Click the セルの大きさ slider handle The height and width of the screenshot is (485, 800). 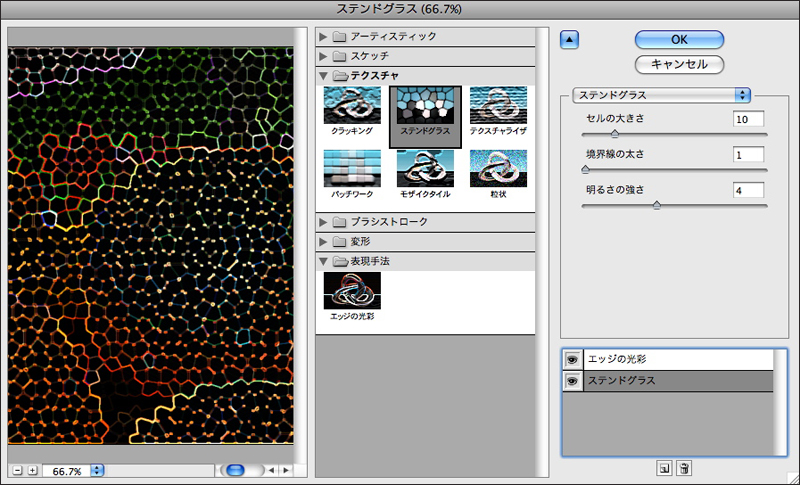click(x=615, y=134)
